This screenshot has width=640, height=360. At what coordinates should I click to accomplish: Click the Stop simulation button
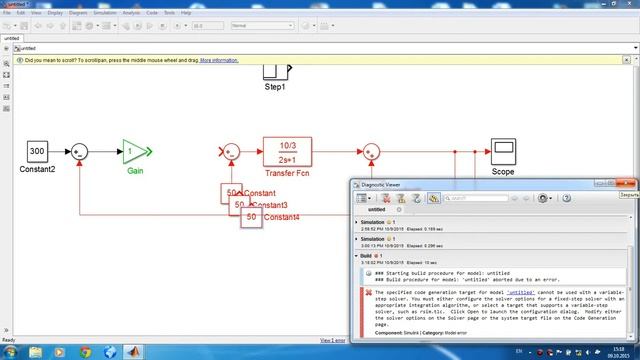click(162, 26)
